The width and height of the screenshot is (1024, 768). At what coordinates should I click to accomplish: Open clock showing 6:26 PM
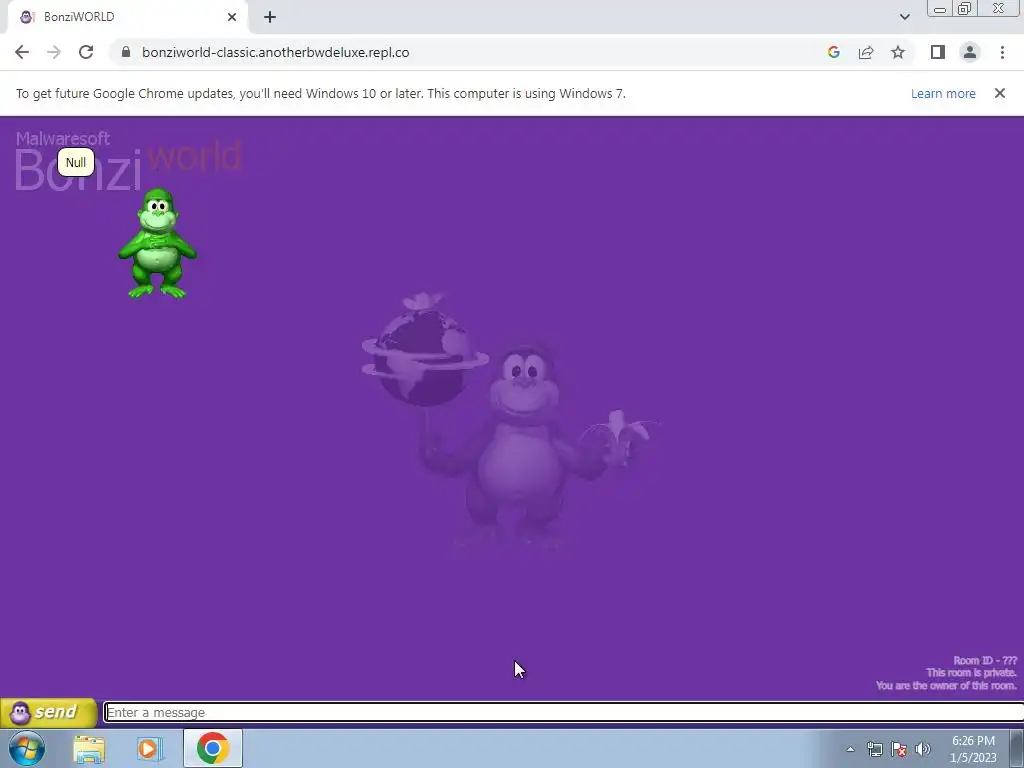point(973,749)
